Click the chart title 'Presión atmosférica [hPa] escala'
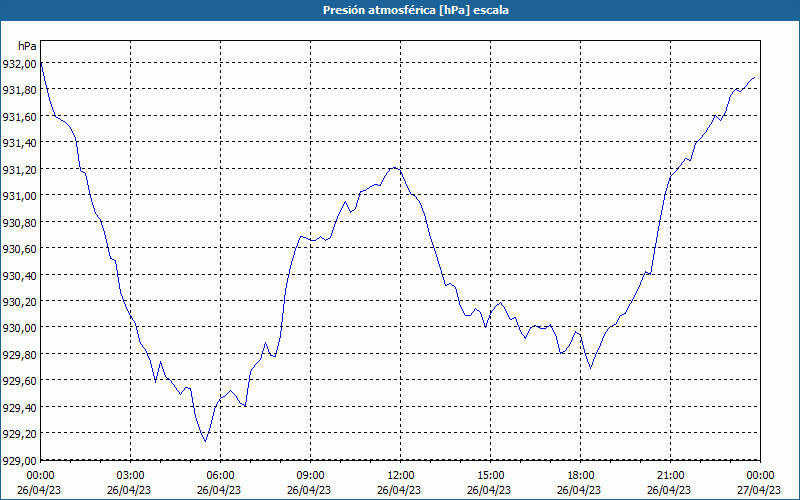Screen dimensions: 800x500 [415, 10]
